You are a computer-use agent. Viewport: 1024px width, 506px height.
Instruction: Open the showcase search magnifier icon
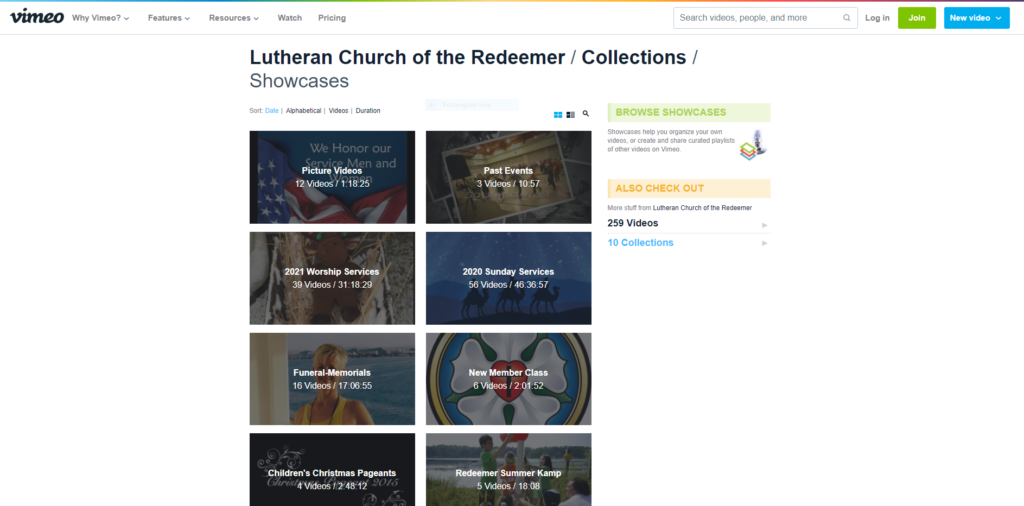[586, 114]
